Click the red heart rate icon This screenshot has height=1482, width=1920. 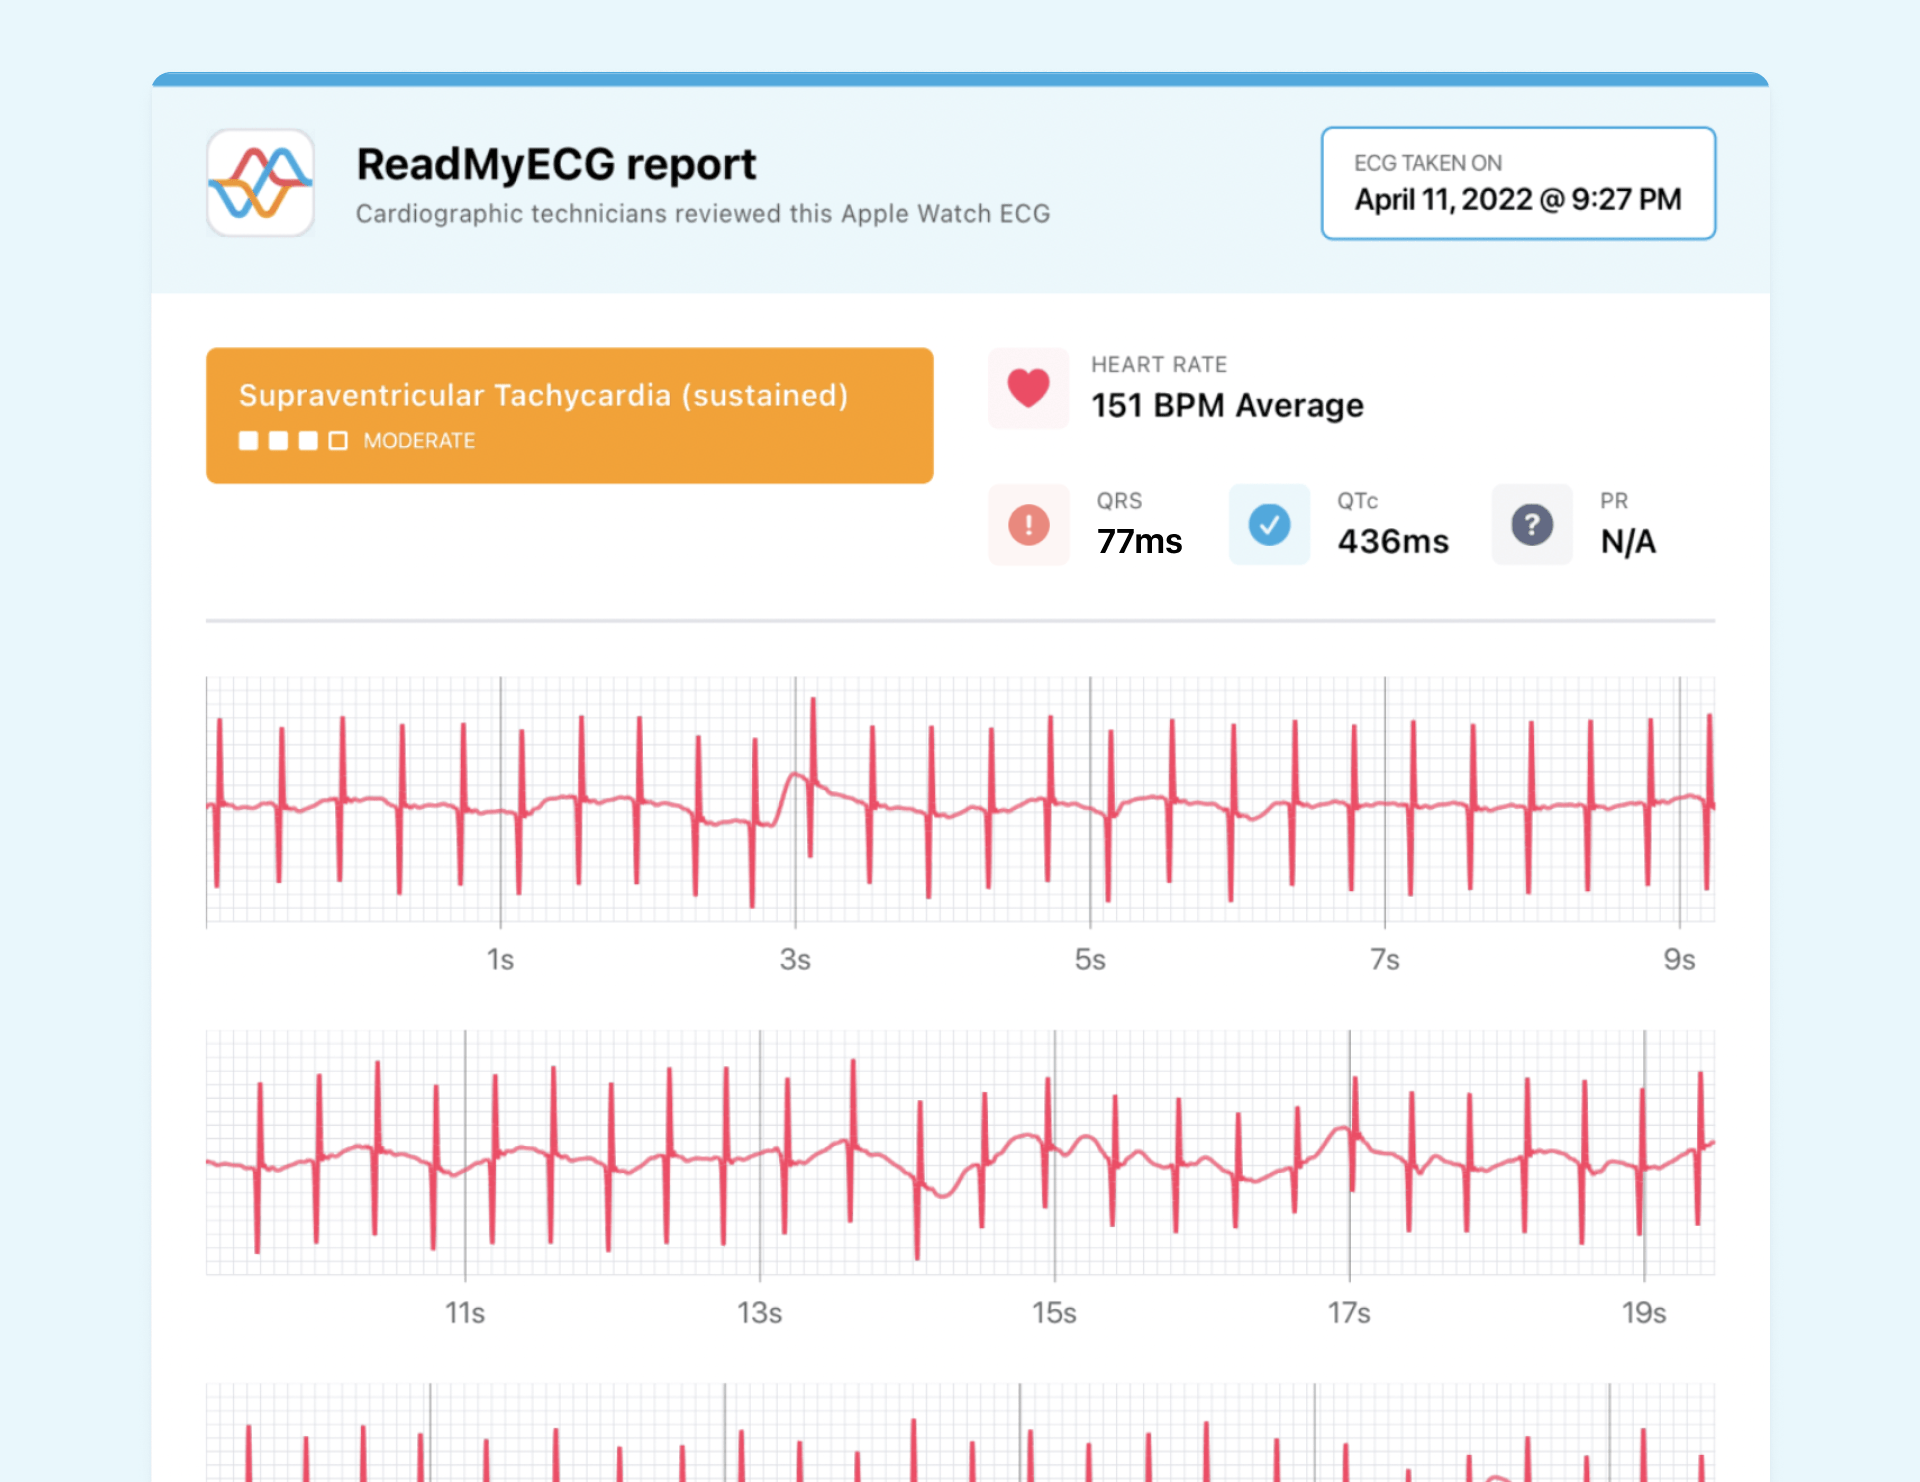click(1028, 388)
